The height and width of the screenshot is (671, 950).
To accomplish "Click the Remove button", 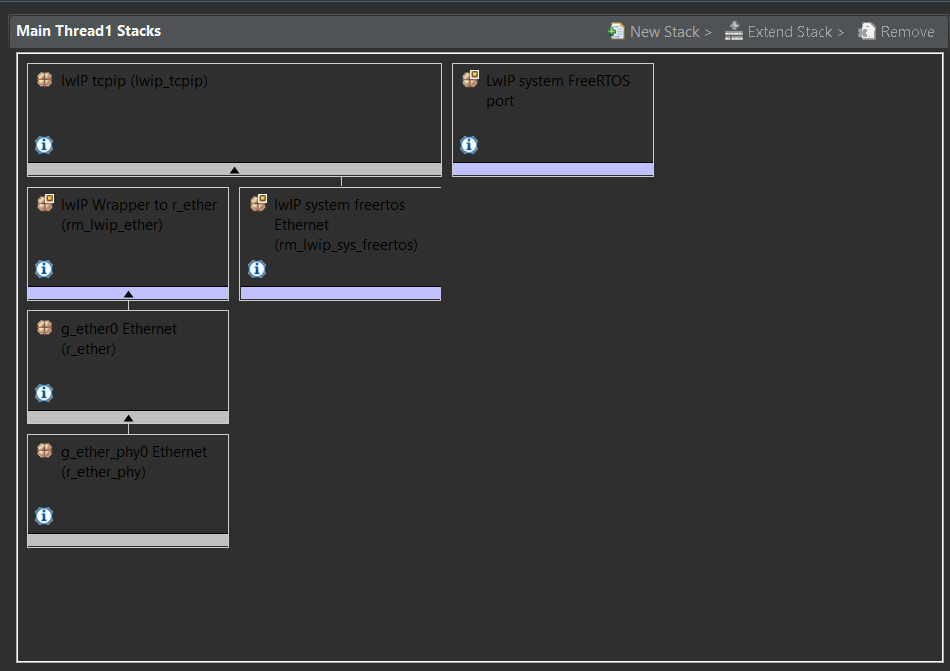I will [x=896, y=31].
